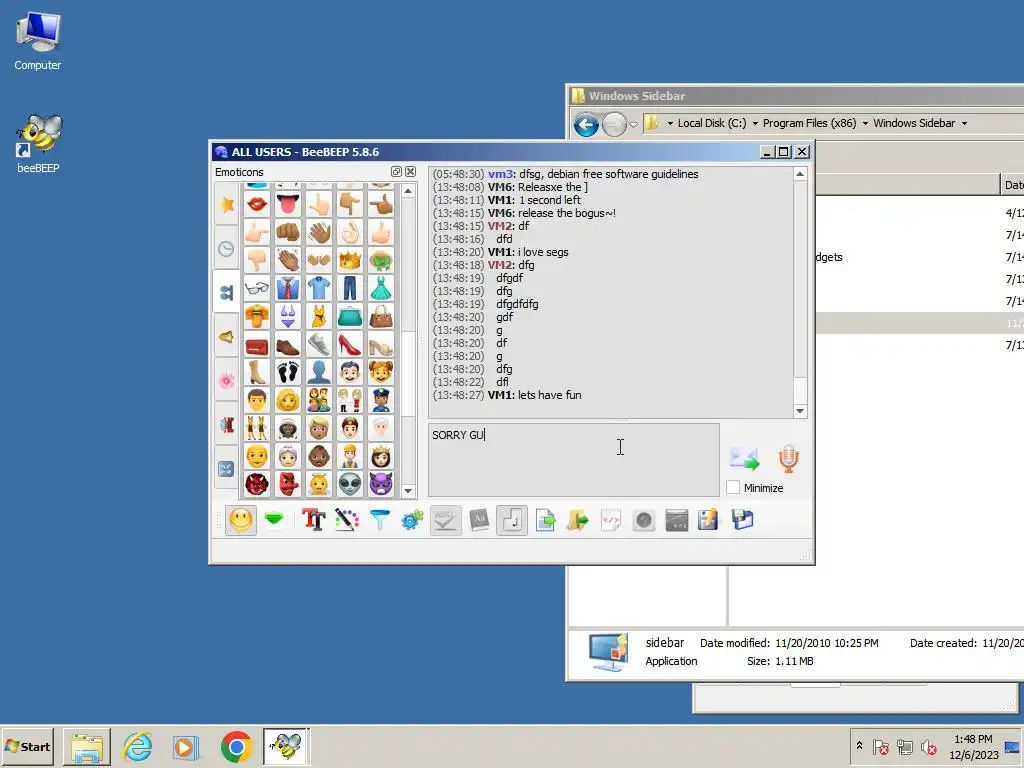Open the text color pencil icon
This screenshot has width=1024, height=768.
[347, 520]
